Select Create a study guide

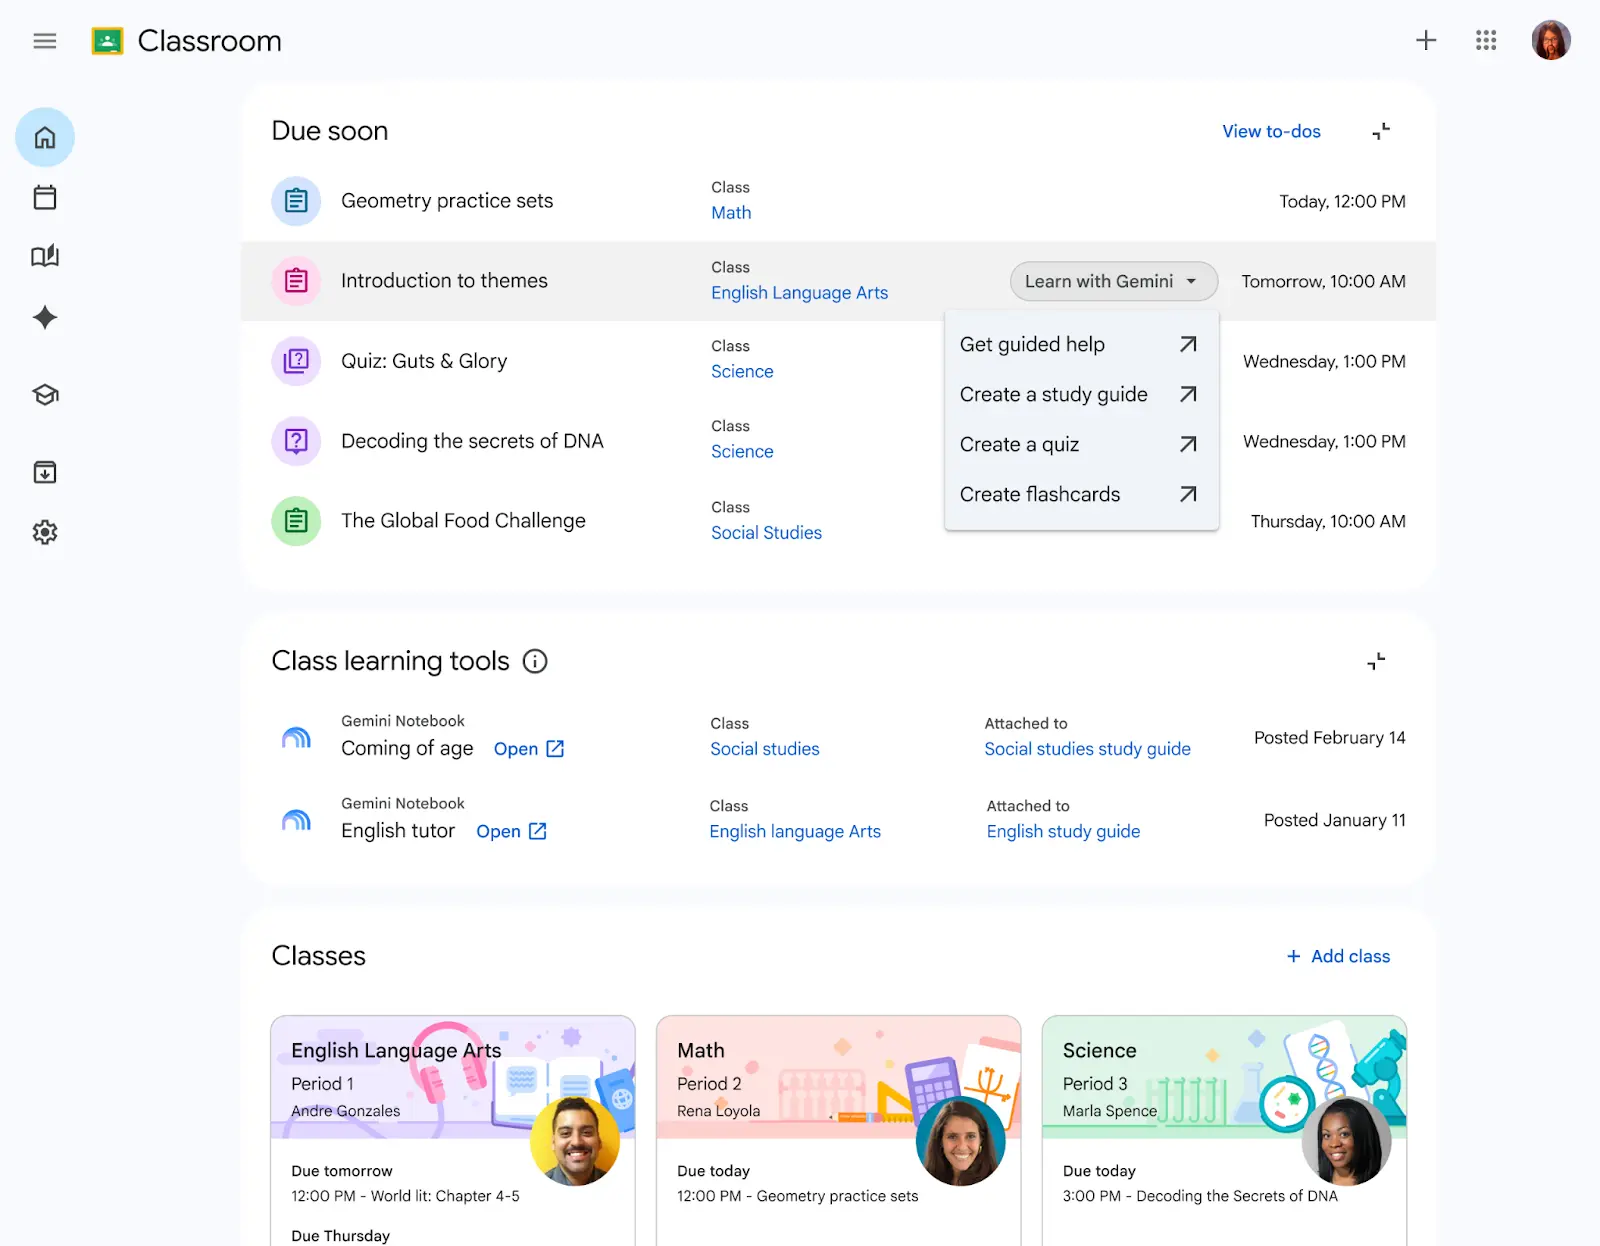[x=1081, y=394]
